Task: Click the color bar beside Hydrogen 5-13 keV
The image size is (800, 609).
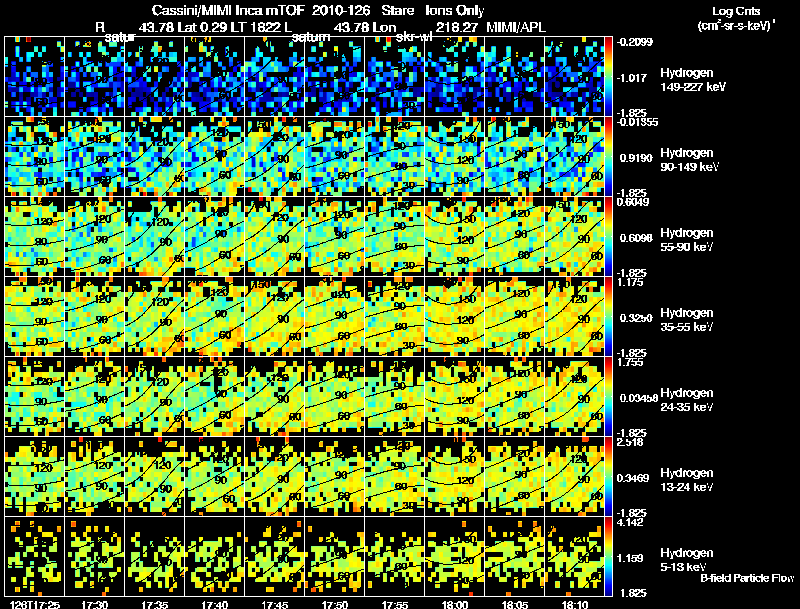Action: tap(608, 557)
